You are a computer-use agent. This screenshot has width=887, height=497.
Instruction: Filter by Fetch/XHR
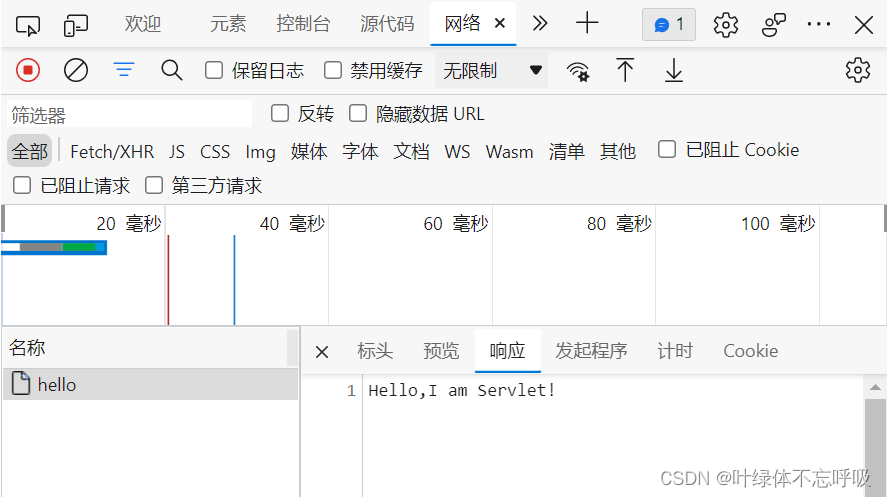tap(112, 152)
